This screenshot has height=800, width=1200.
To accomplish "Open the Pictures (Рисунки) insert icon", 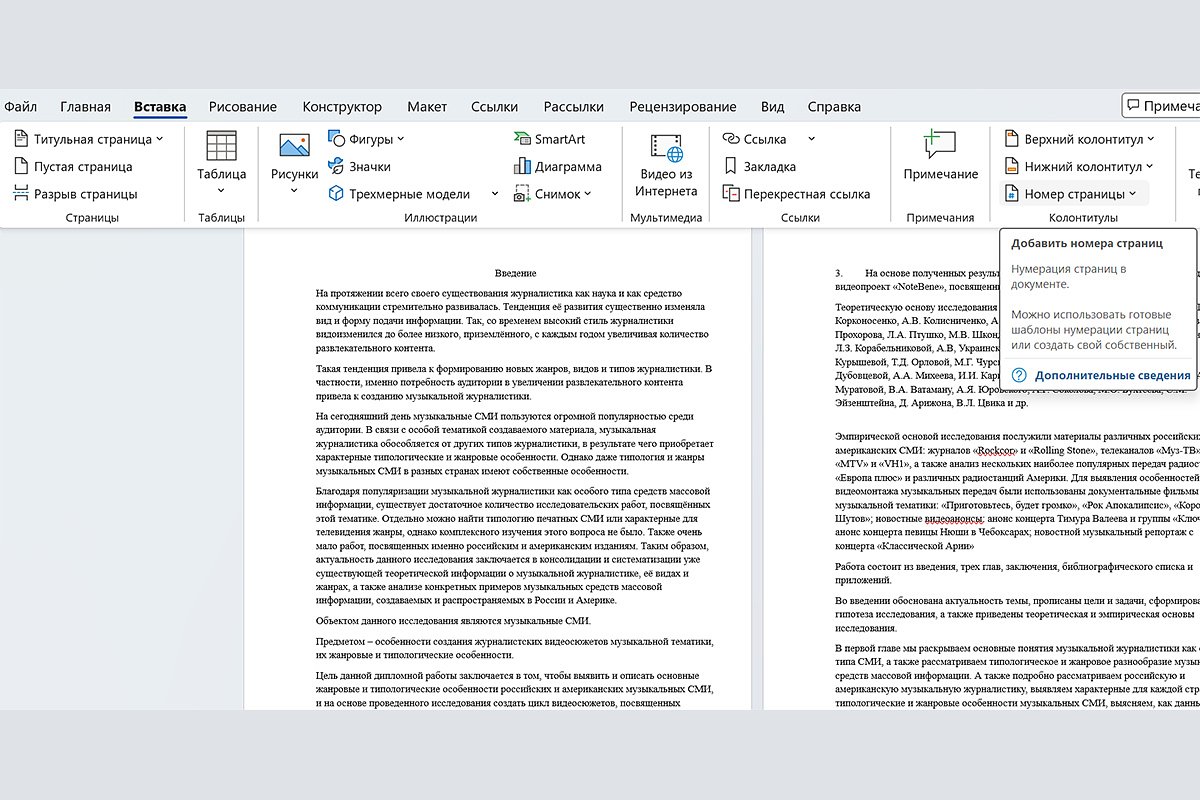I will 294,148.
